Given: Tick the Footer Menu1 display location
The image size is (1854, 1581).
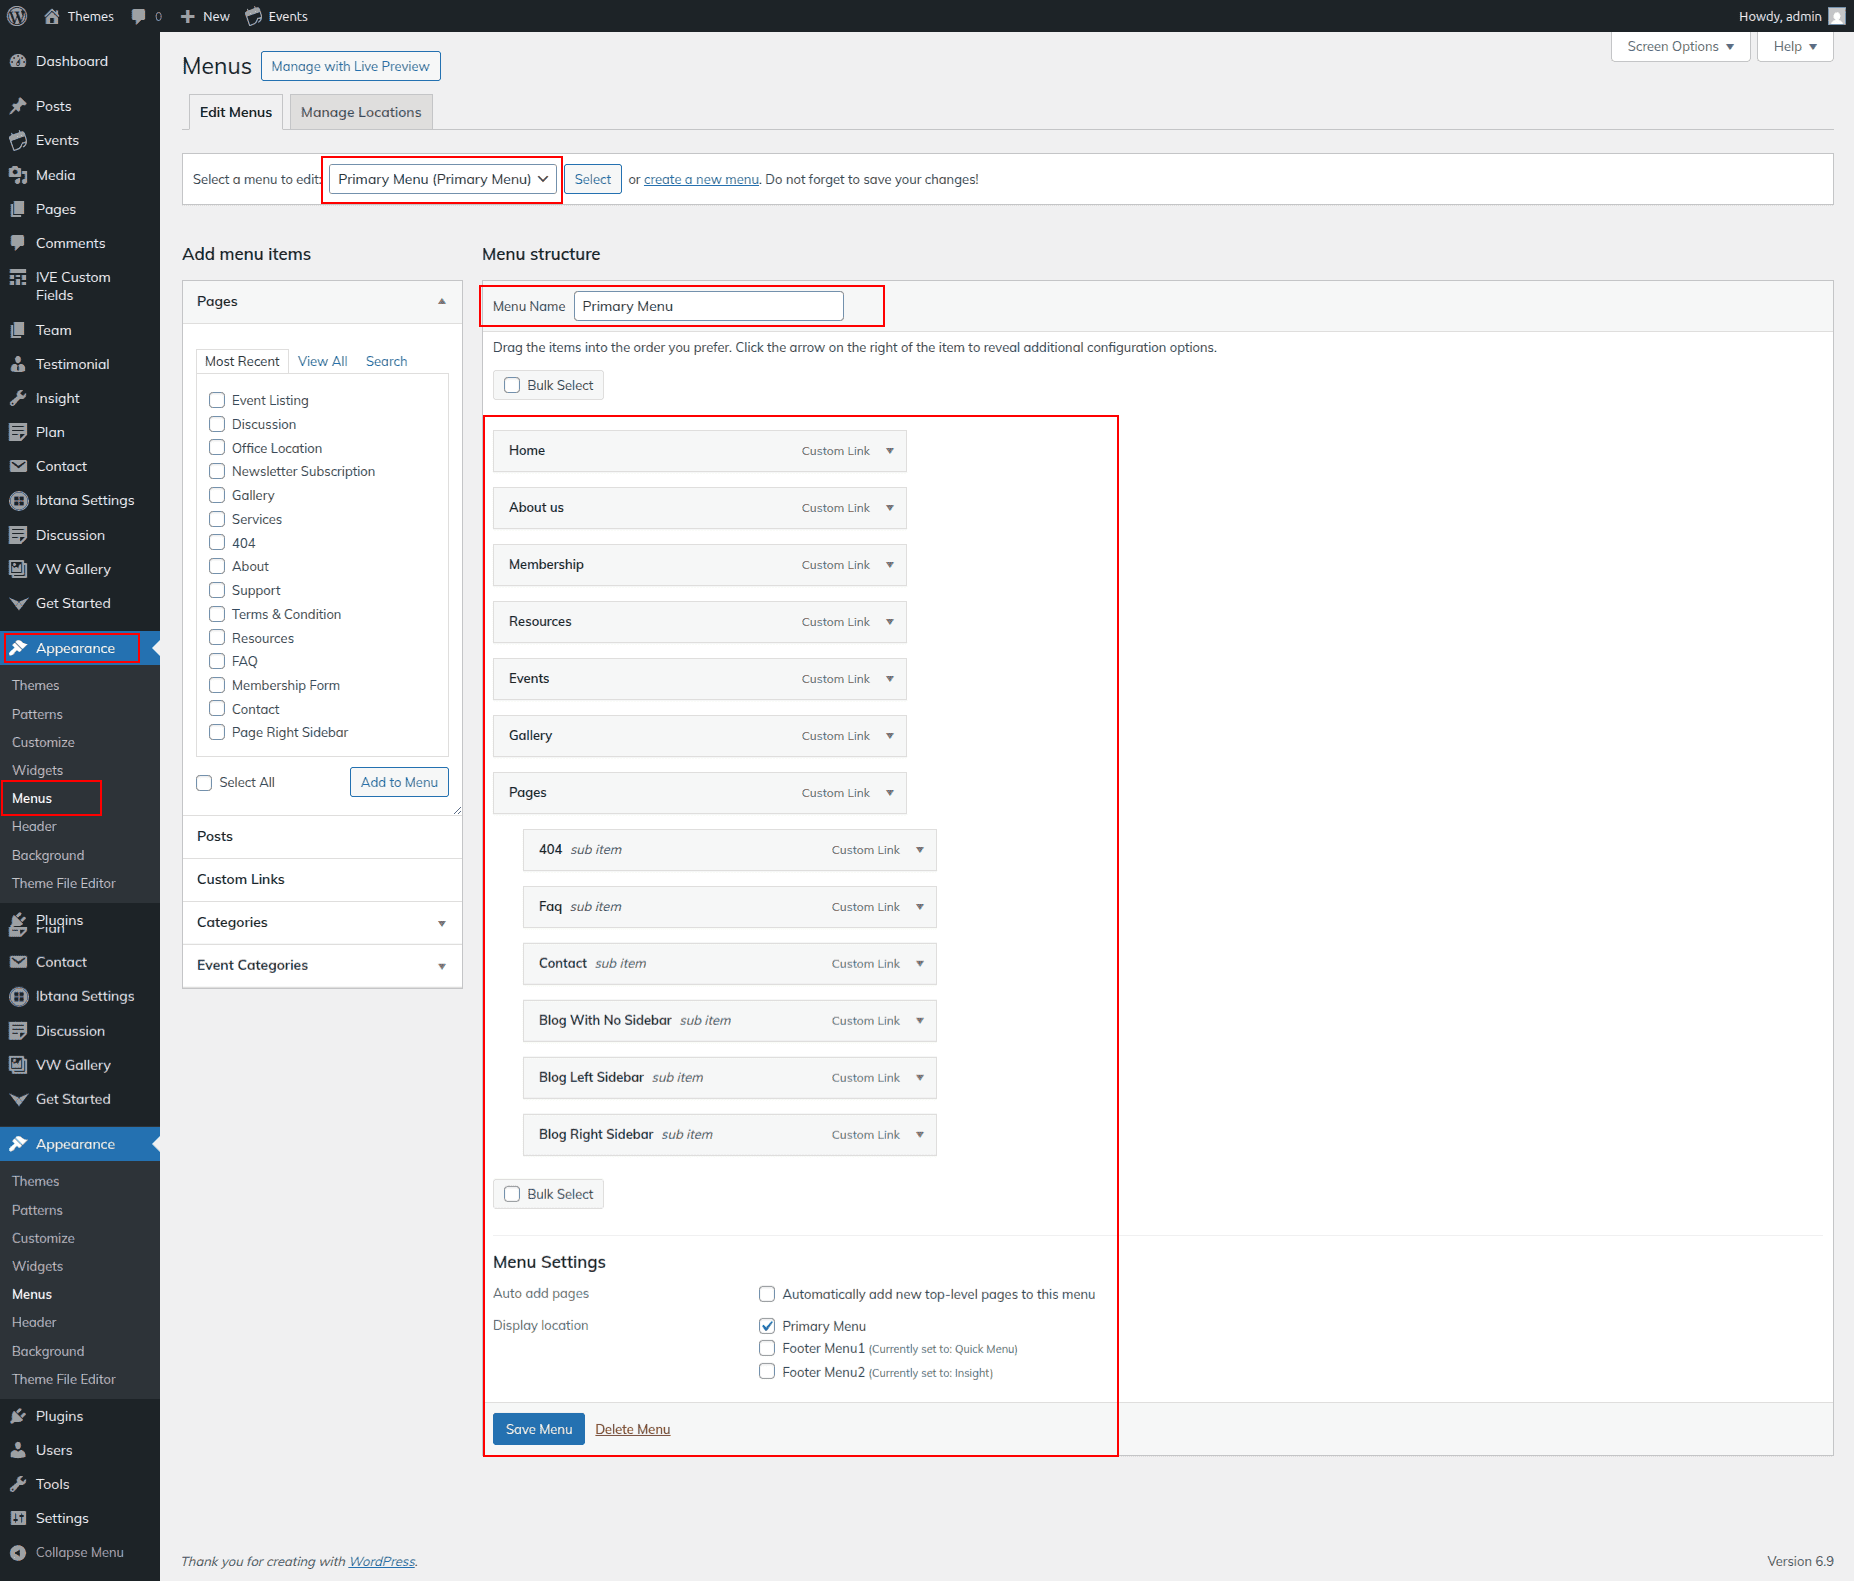Looking at the screenshot, I should coord(767,1348).
